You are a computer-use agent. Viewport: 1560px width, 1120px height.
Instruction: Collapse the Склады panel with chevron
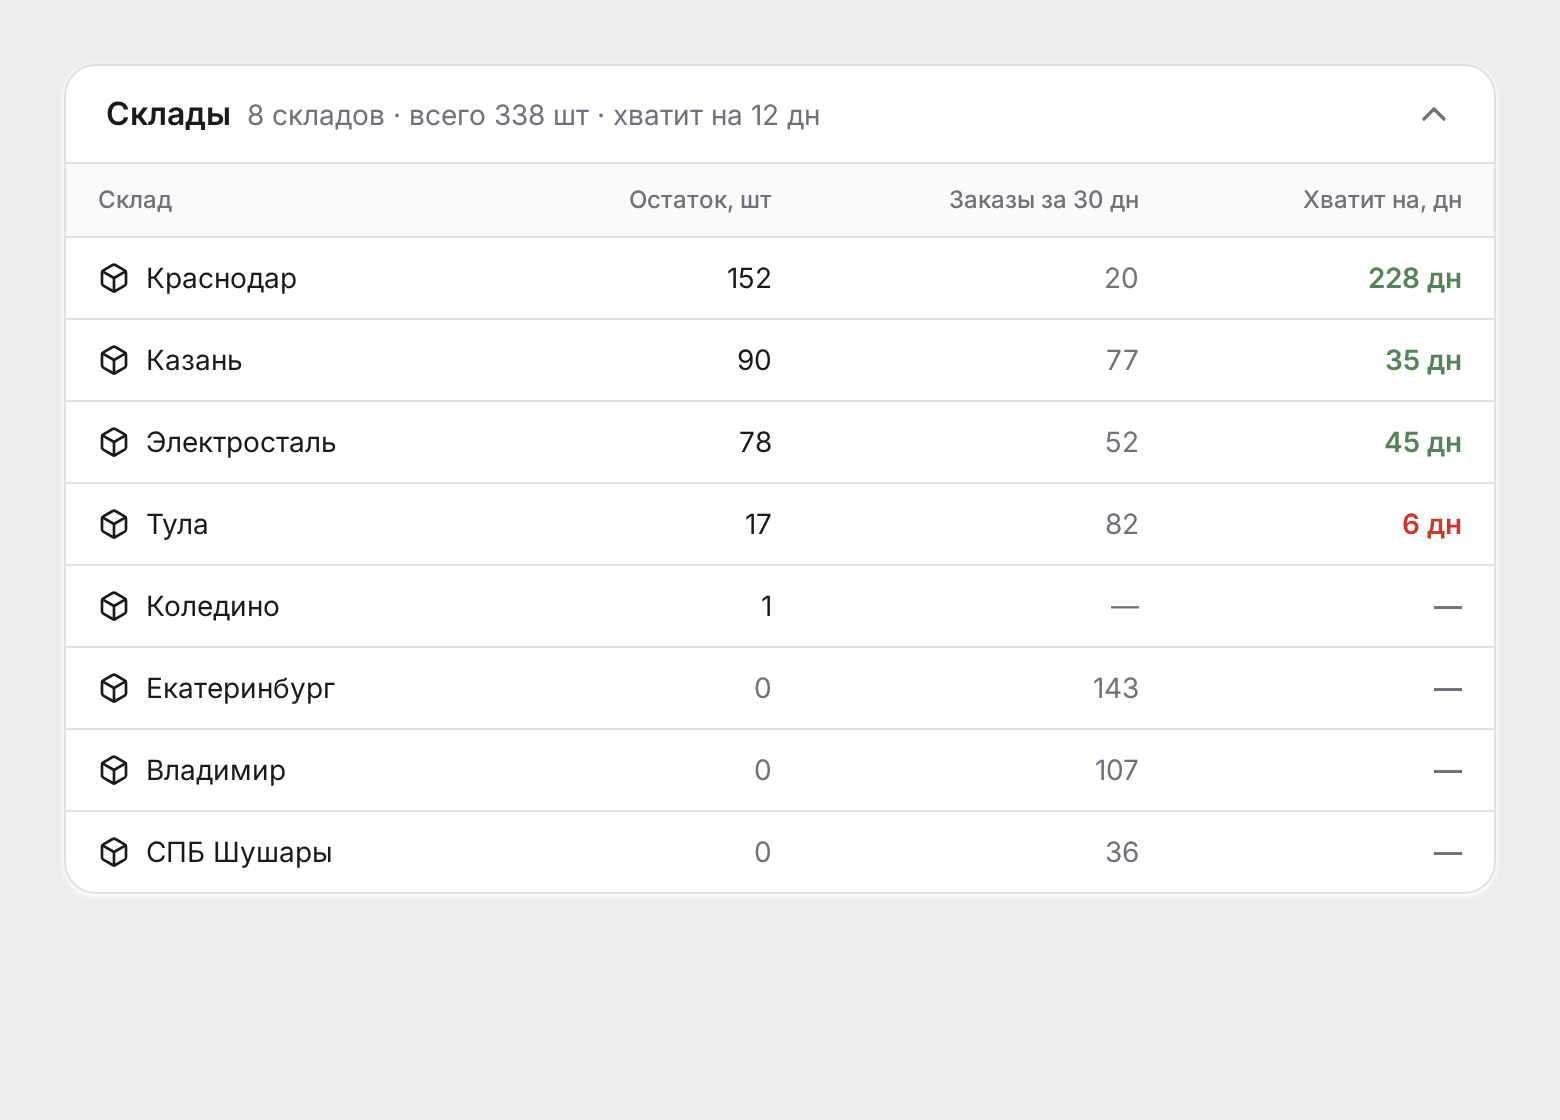[1434, 115]
